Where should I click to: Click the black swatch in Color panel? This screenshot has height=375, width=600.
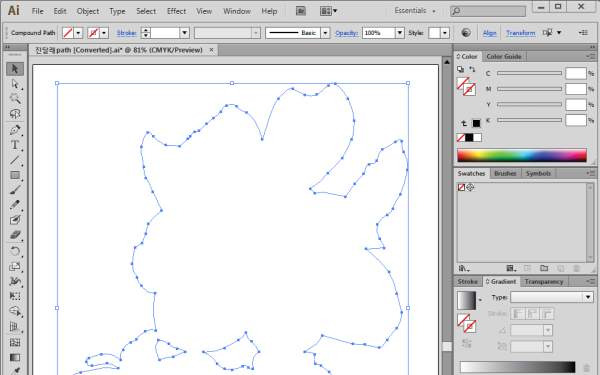coord(469,138)
